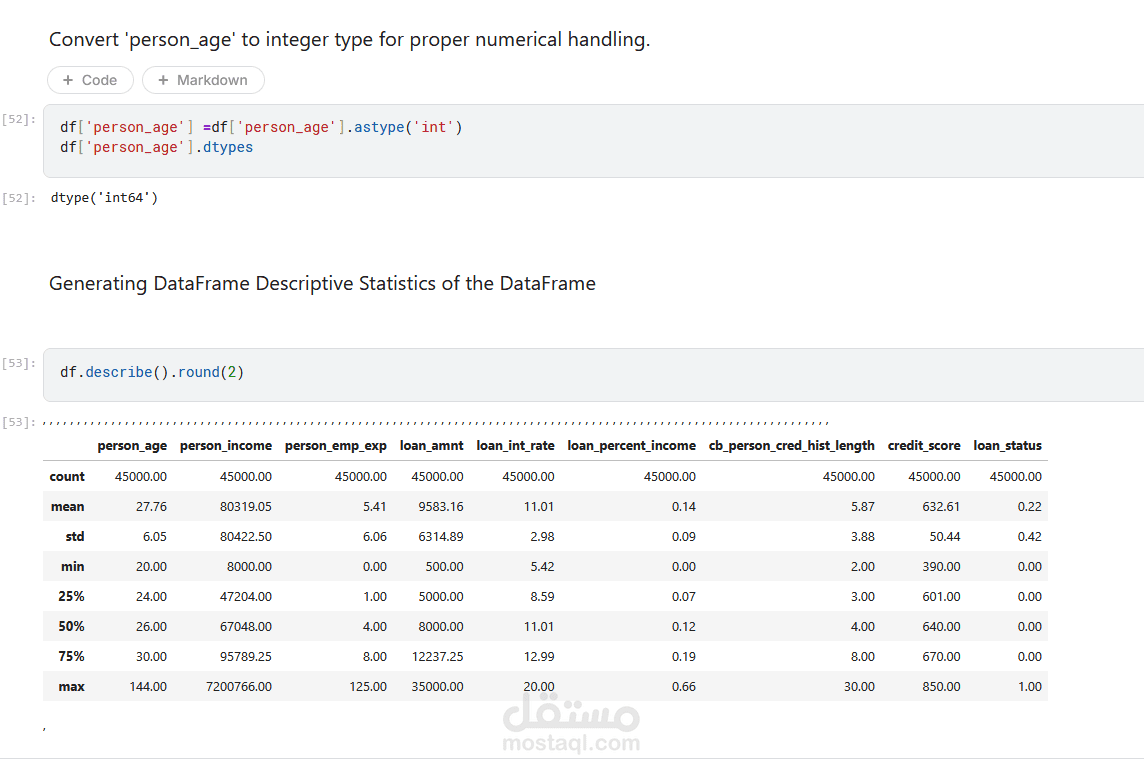Click the person_emp_exp column header
The image size is (1144, 770).
point(335,446)
